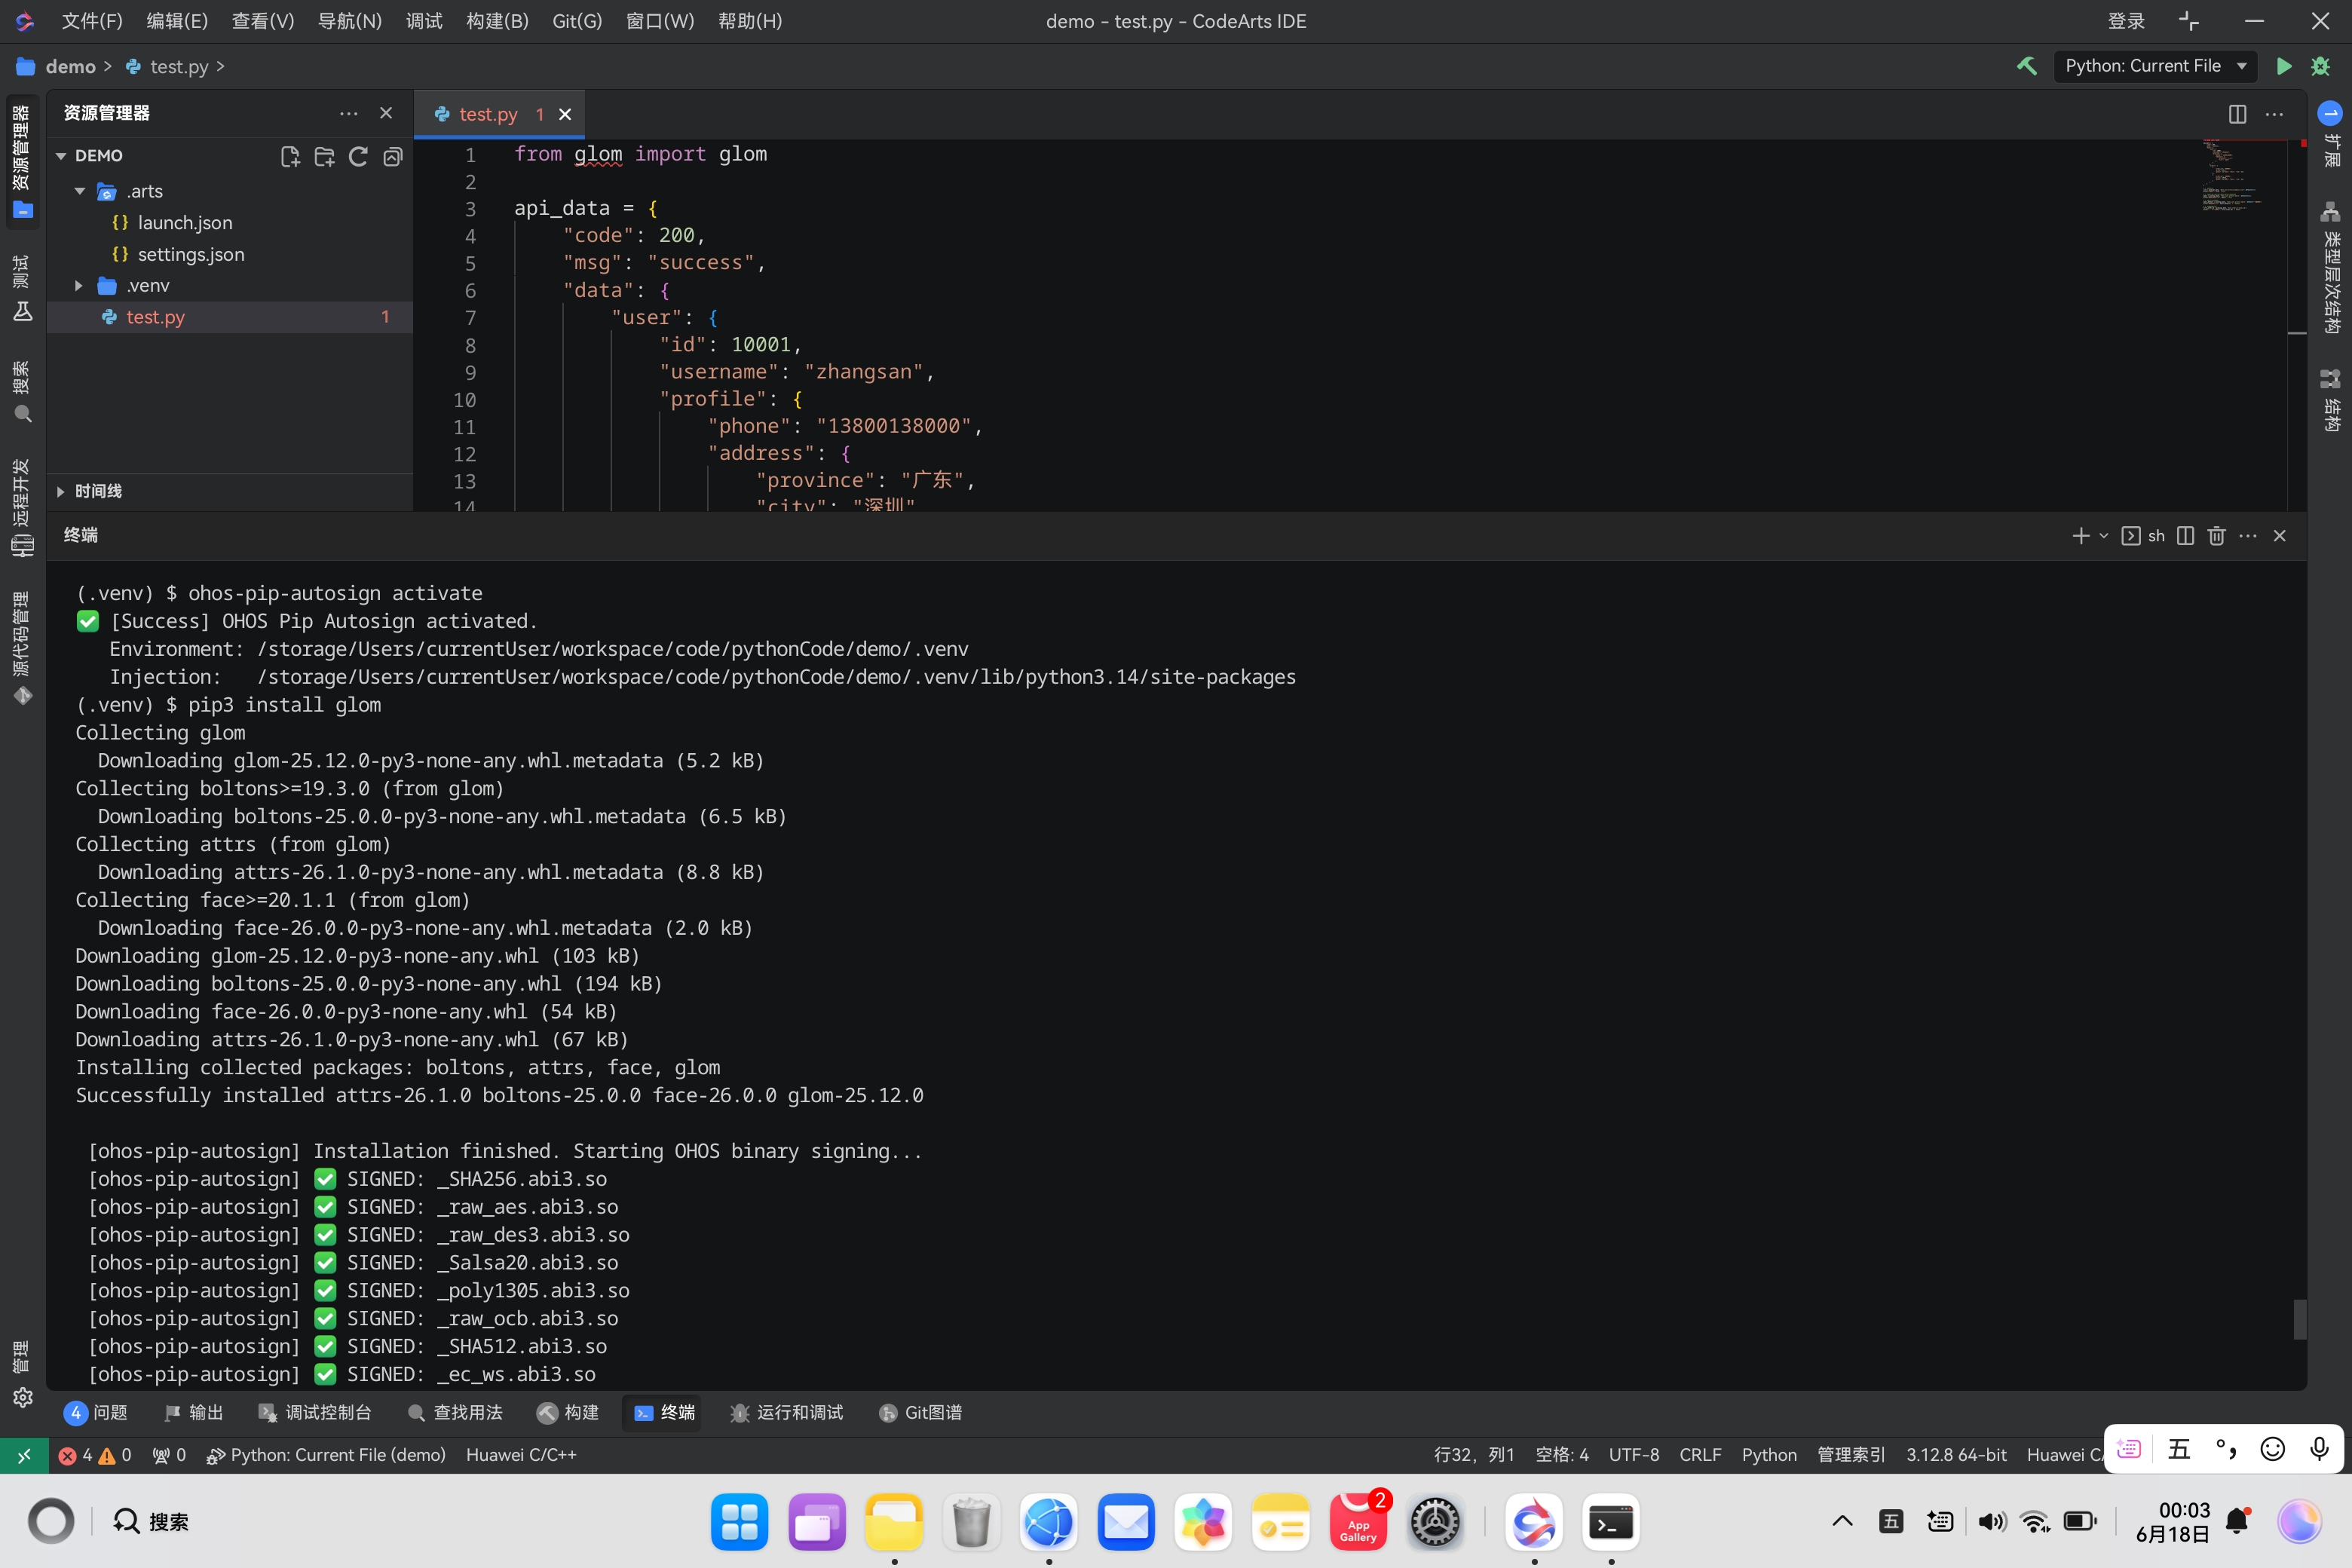The image size is (2352, 1568).
Task: Open the 调试 menu
Action: 424,21
